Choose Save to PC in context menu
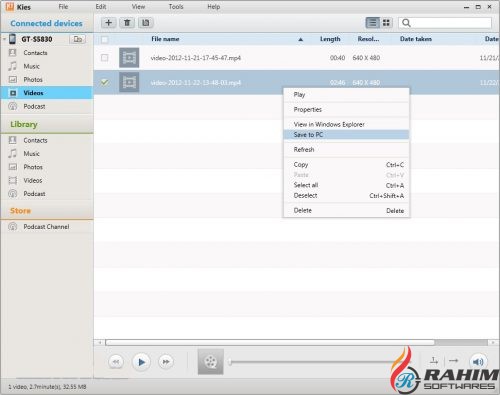Image resolution: width=500 pixels, height=395 pixels. coord(346,135)
